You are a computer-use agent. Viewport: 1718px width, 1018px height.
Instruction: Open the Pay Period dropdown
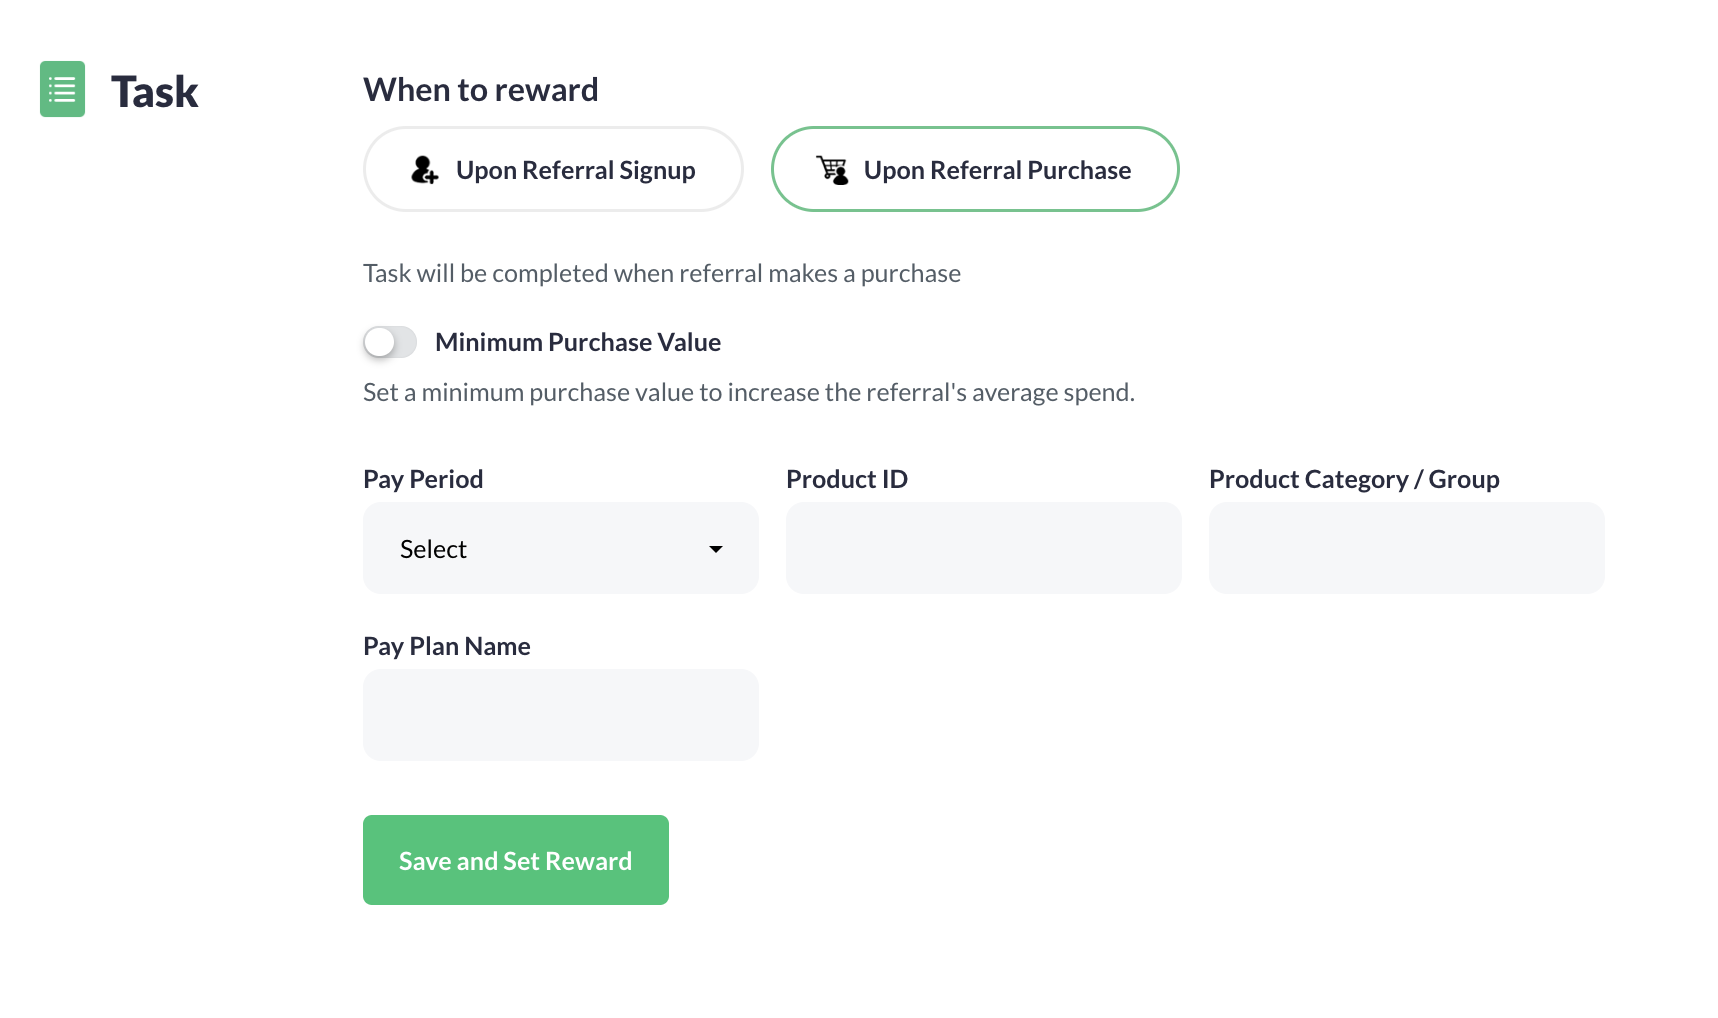(x=560, y=548)
